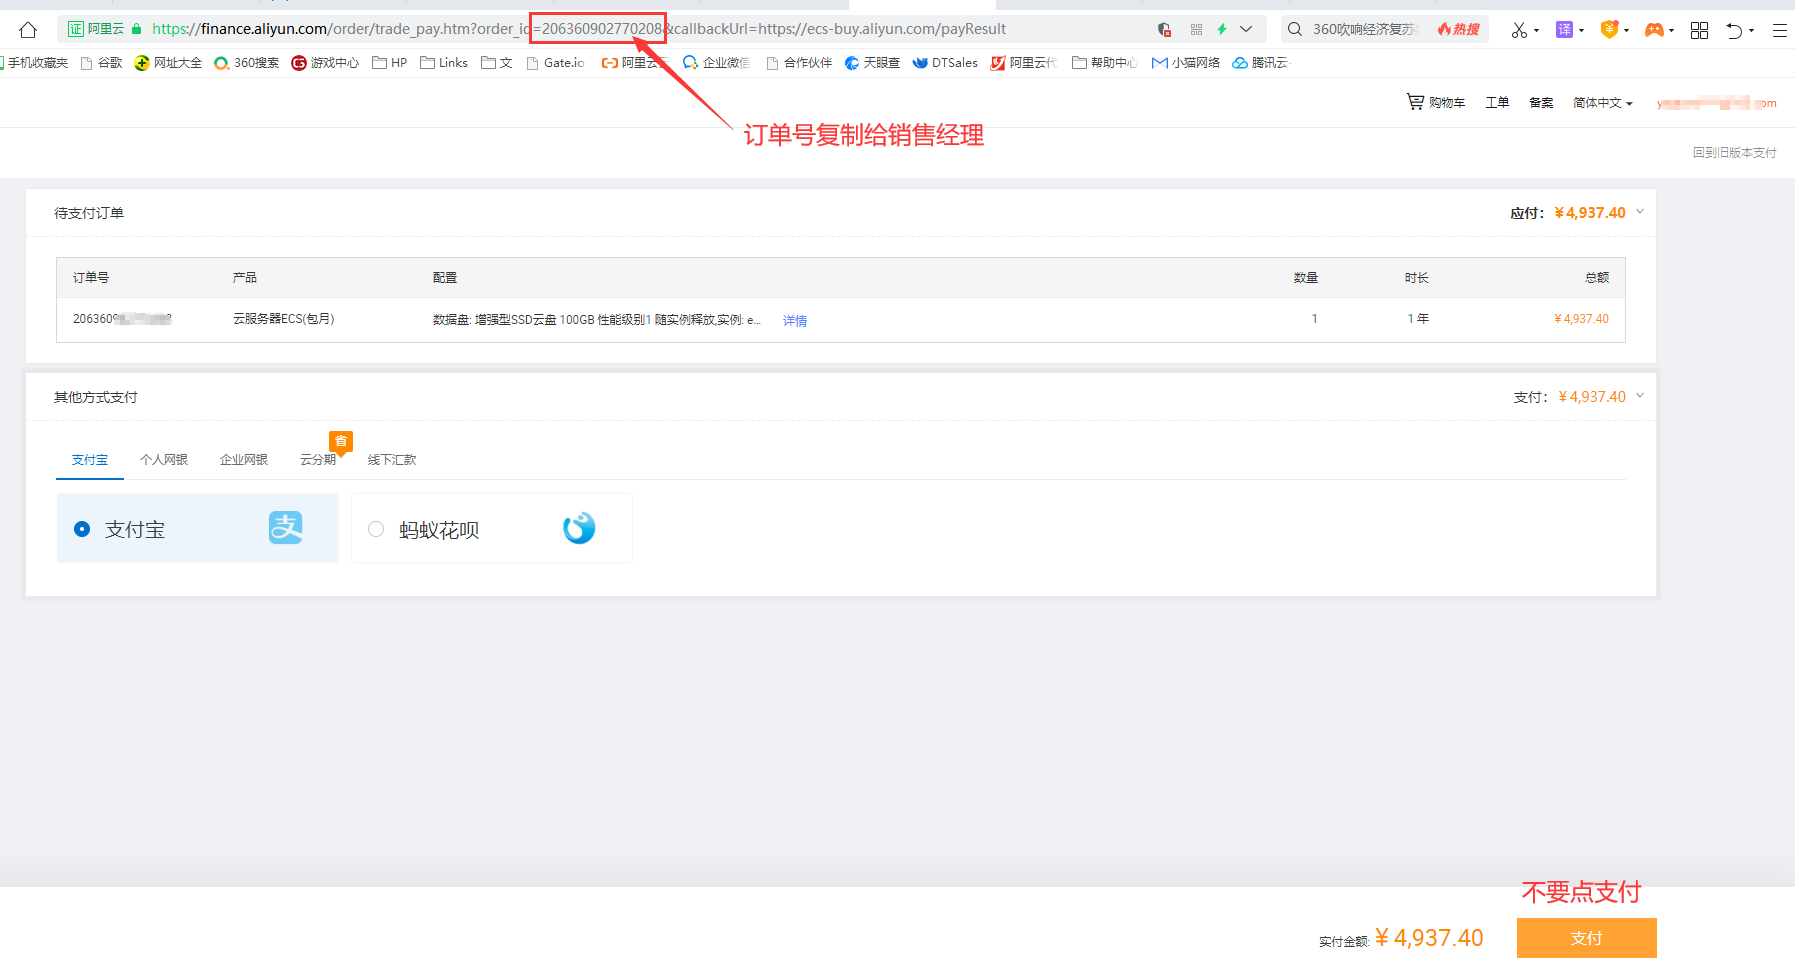Open the shield ad-block icon in address bar

coord(1164,30)
